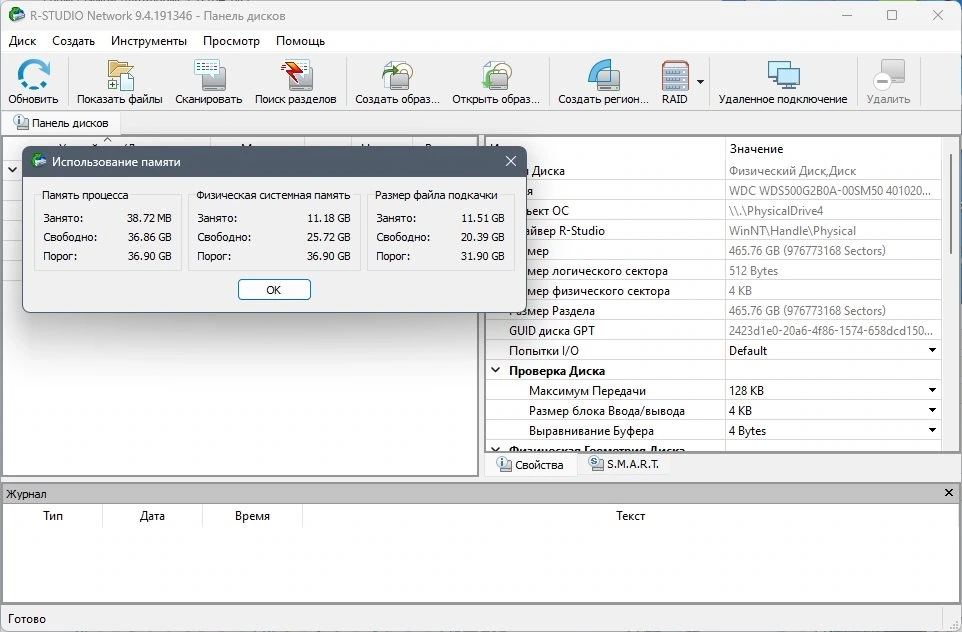Select the Панель дисков tab

(x=61, y=123)
